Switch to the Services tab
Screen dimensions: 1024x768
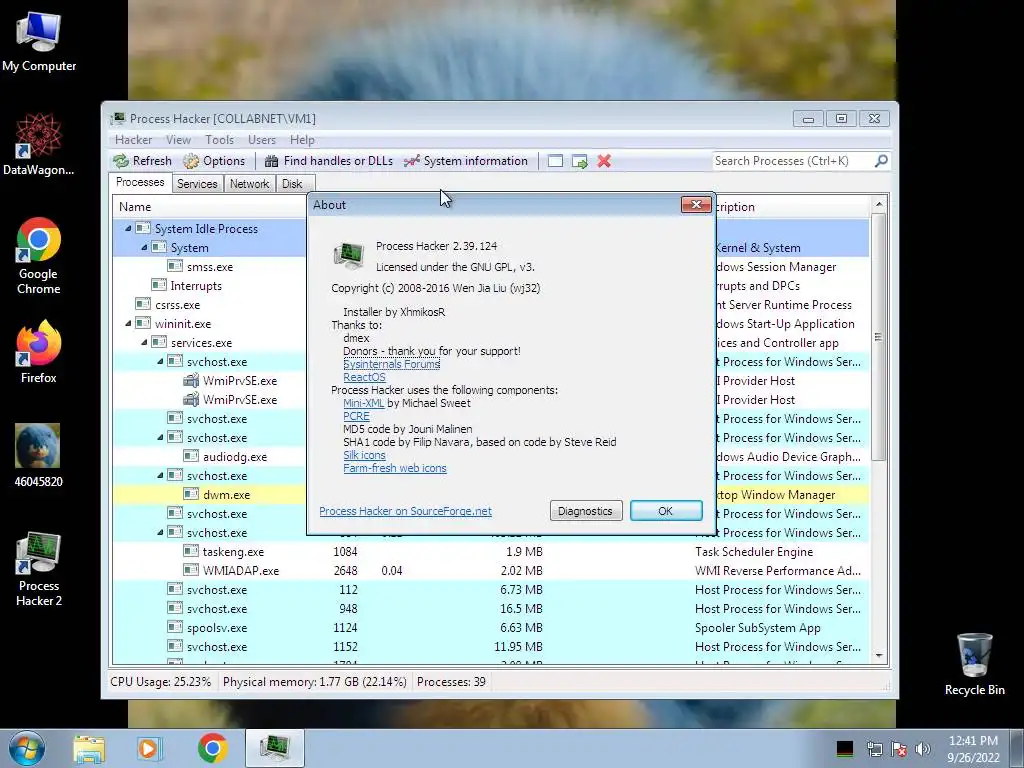[x=197, y=184]
